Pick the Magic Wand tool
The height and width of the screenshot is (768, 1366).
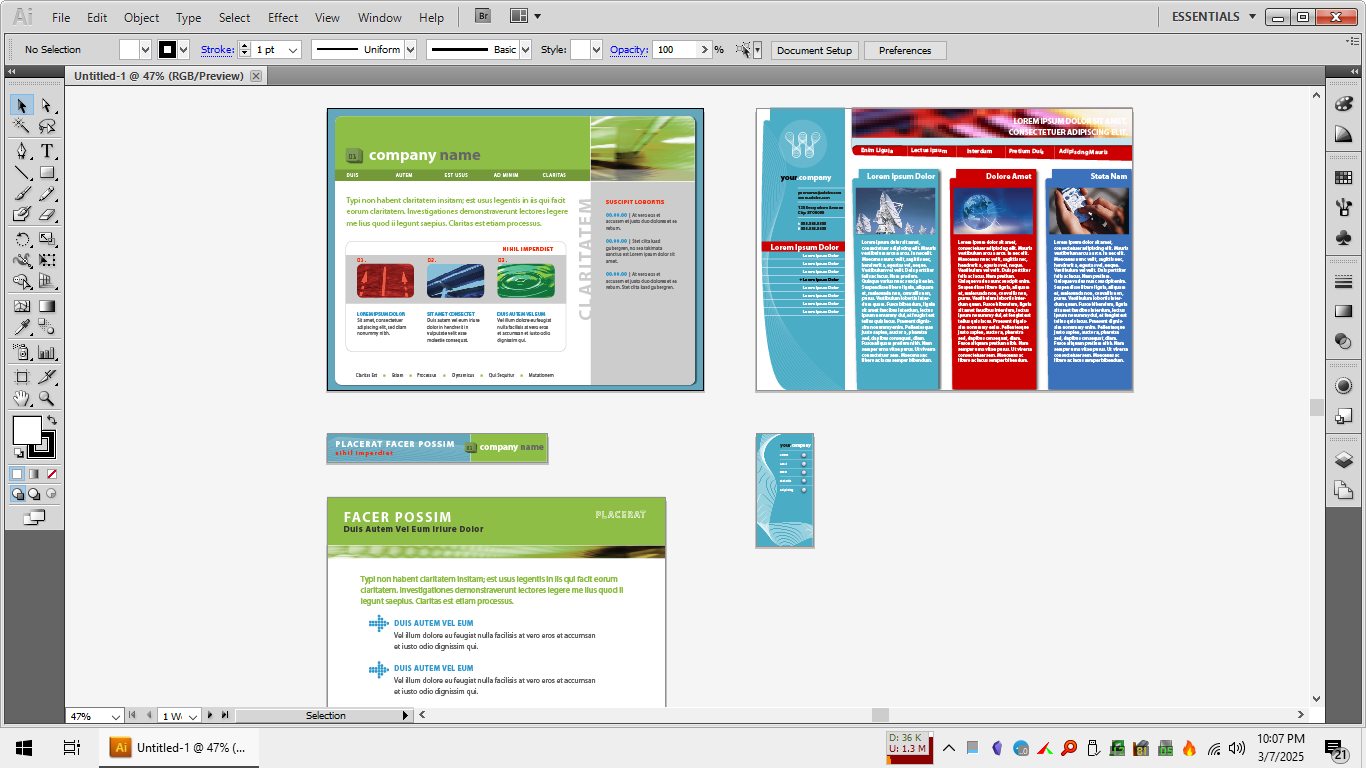(x=22, y=127)
